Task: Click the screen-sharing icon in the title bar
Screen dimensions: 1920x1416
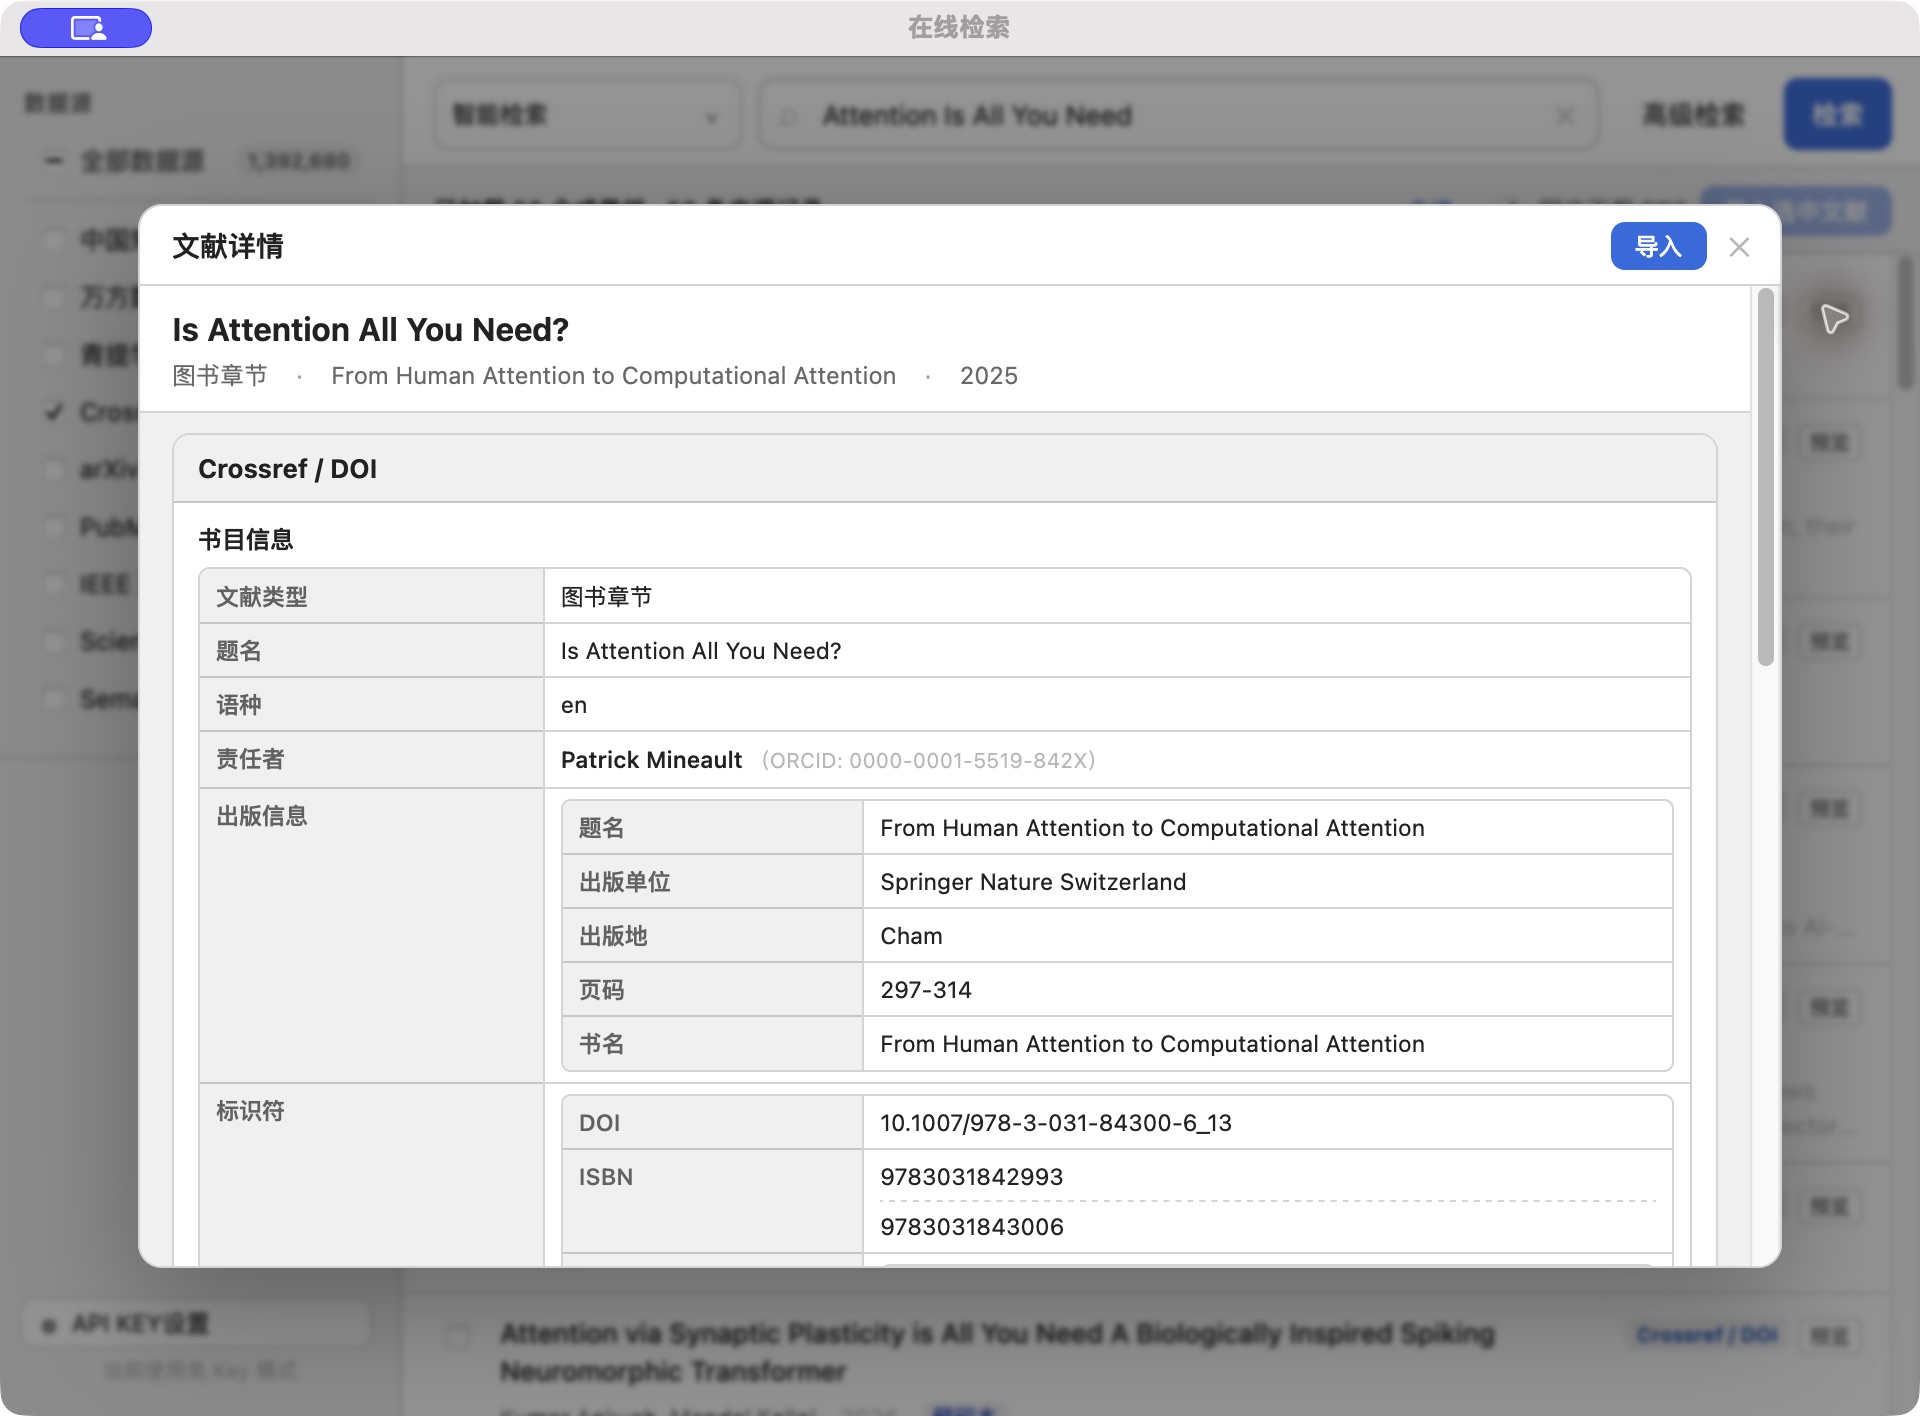Action: pos(86,28)
